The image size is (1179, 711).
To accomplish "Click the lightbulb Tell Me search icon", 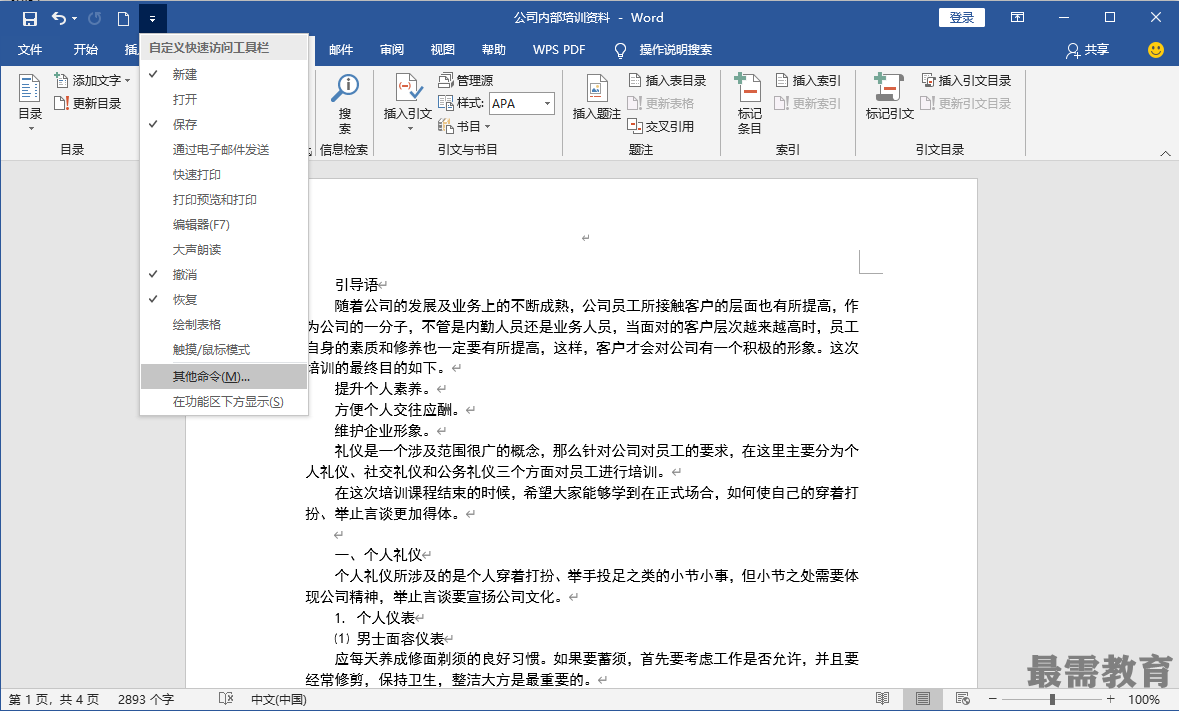I will pos(620,50).
